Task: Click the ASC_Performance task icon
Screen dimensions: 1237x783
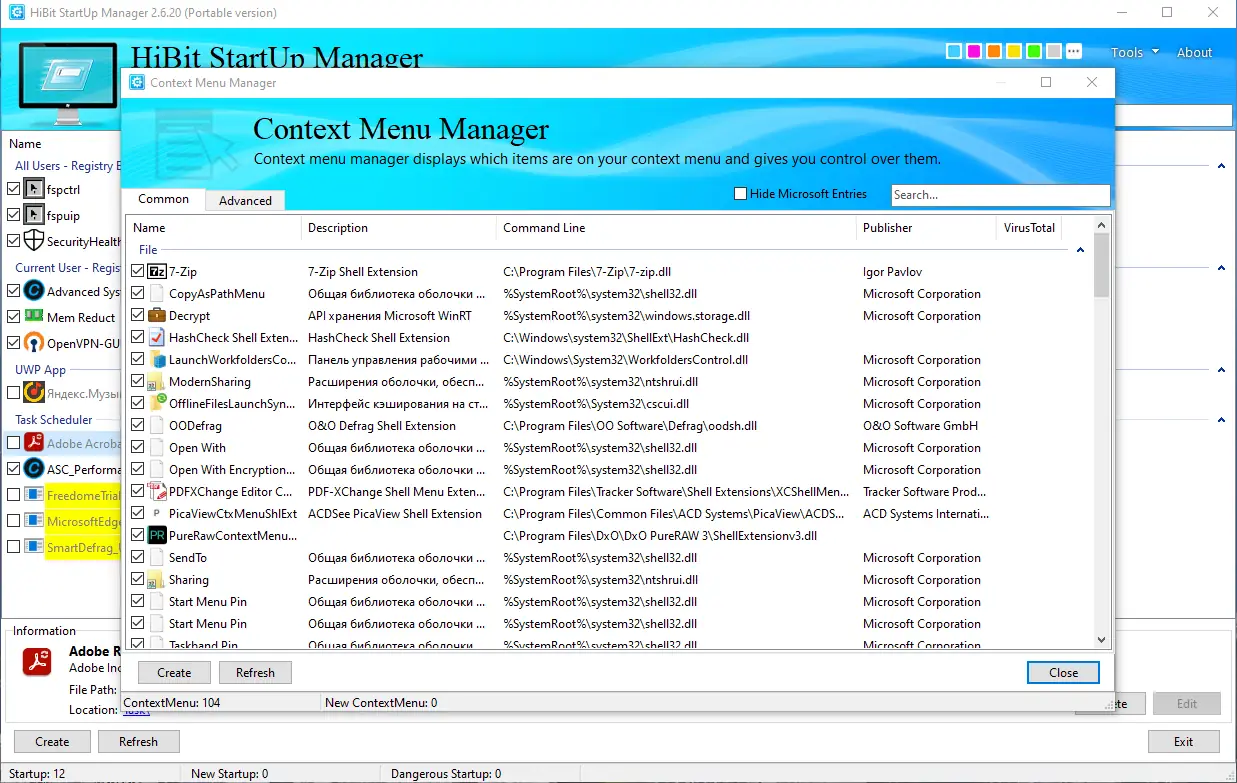Action: tap(34, 468)
